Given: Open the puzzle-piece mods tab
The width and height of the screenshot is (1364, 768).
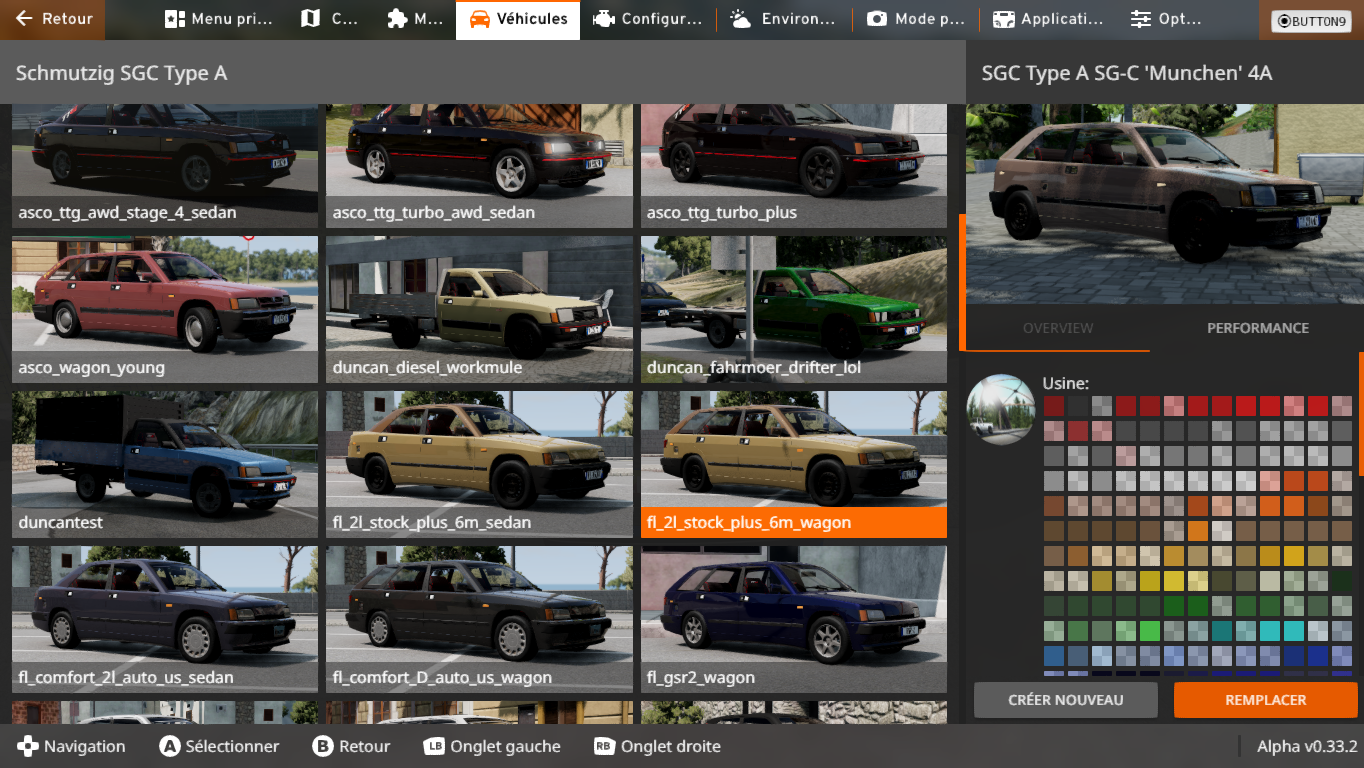Looking at the screenshot, I should [415, 19].
